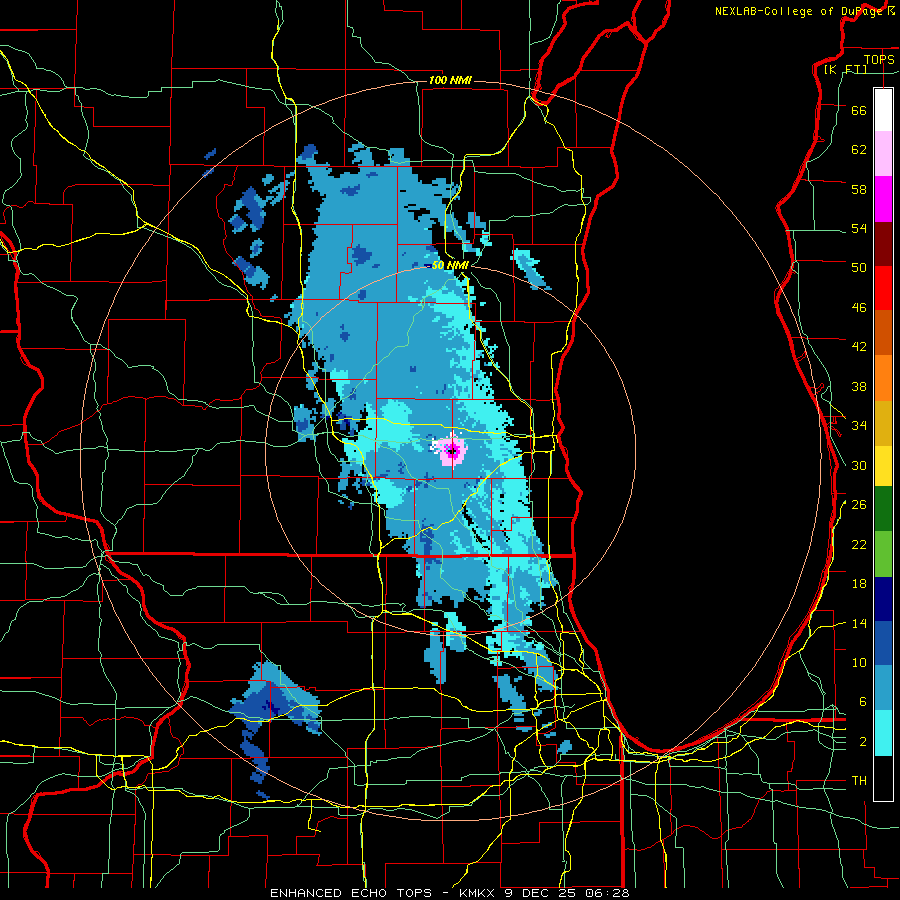The image size is (900, 900).
Task: Click the '30' legend value
Action: click(x=859, y=465)
